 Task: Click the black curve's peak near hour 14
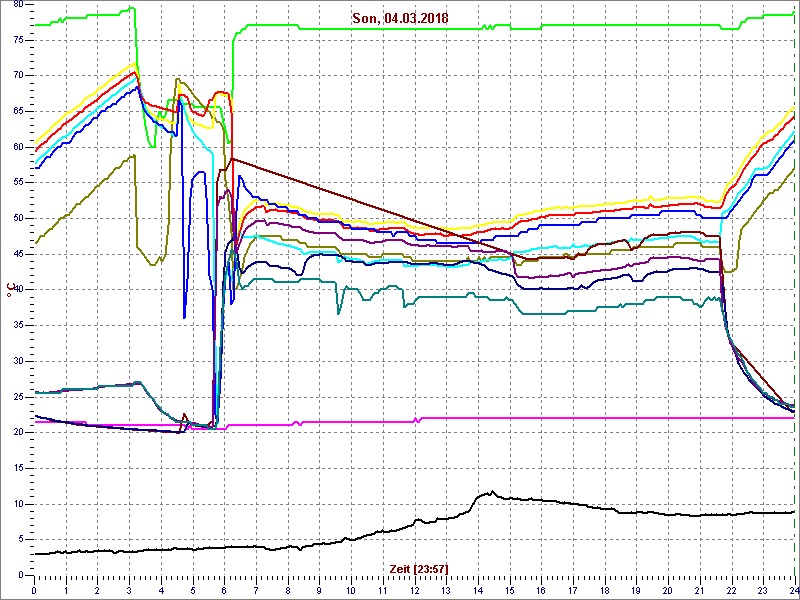coord(490,492)
